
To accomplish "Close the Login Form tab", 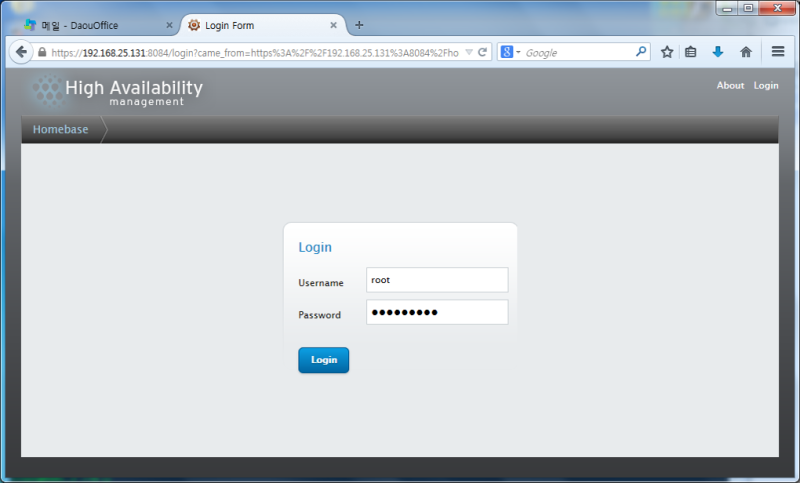I will [333, 25].
